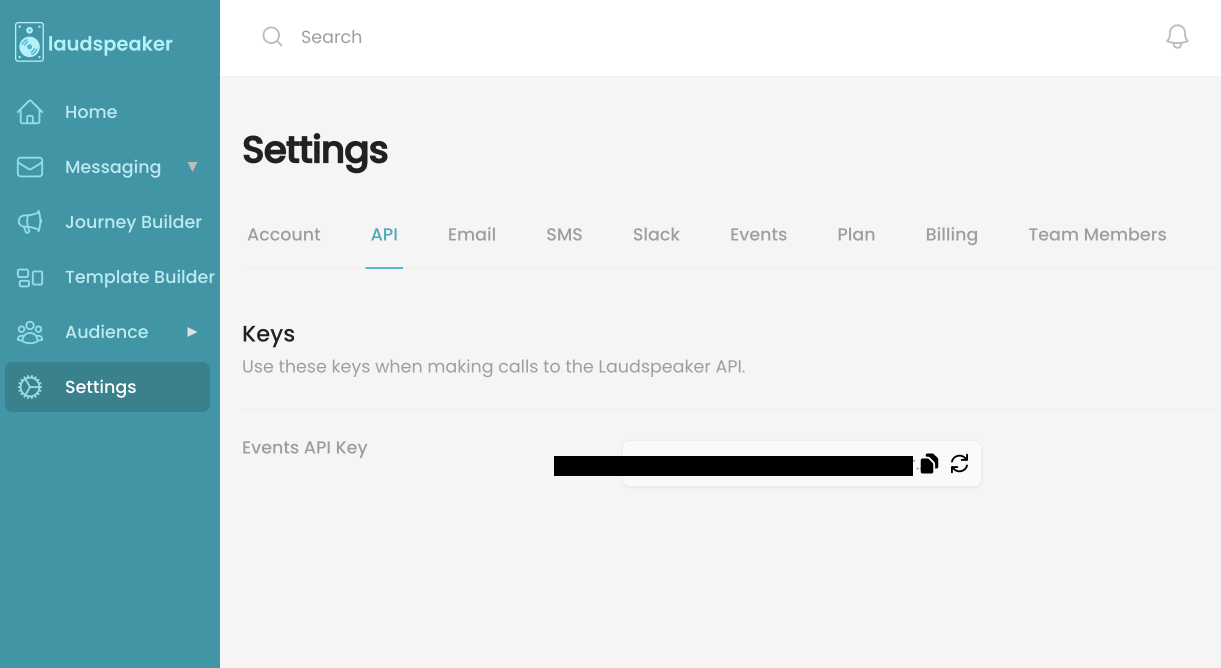This screenshot has height=668, width=1221.
Task: Open the Audience sidebar chevron
Action: (191, 332)
